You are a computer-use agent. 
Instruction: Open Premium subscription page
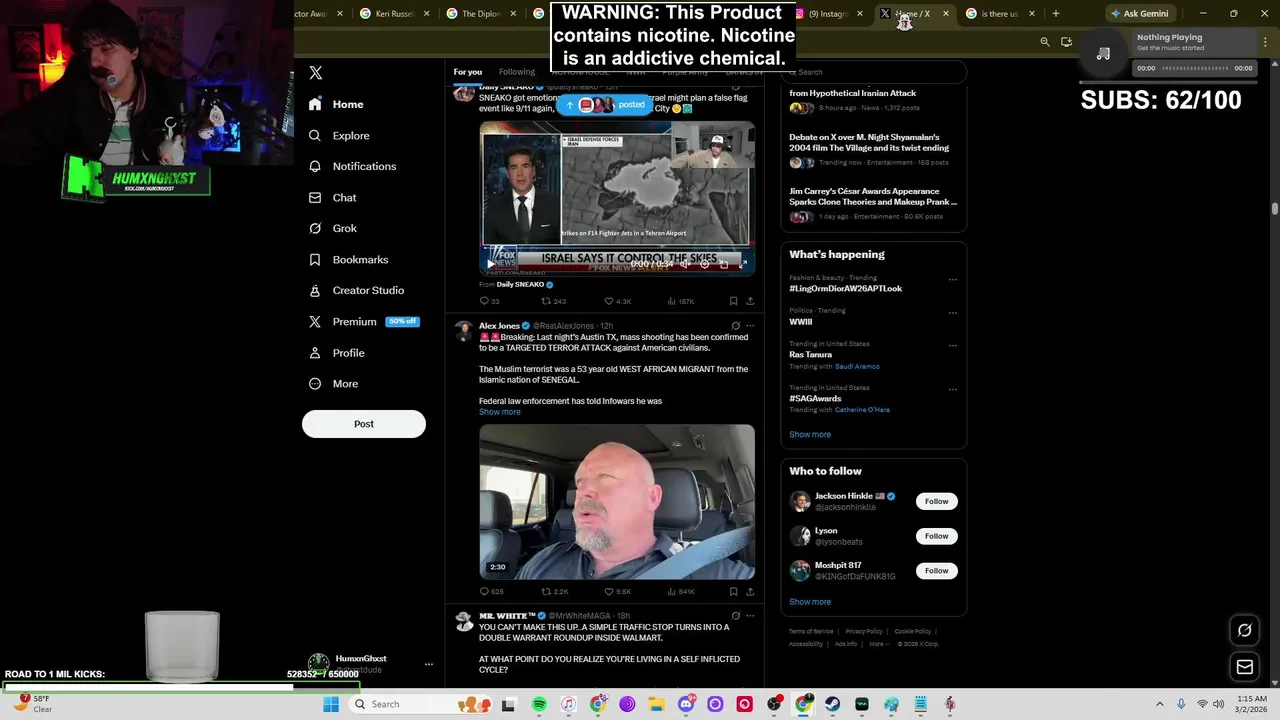[x=363, y=321]
